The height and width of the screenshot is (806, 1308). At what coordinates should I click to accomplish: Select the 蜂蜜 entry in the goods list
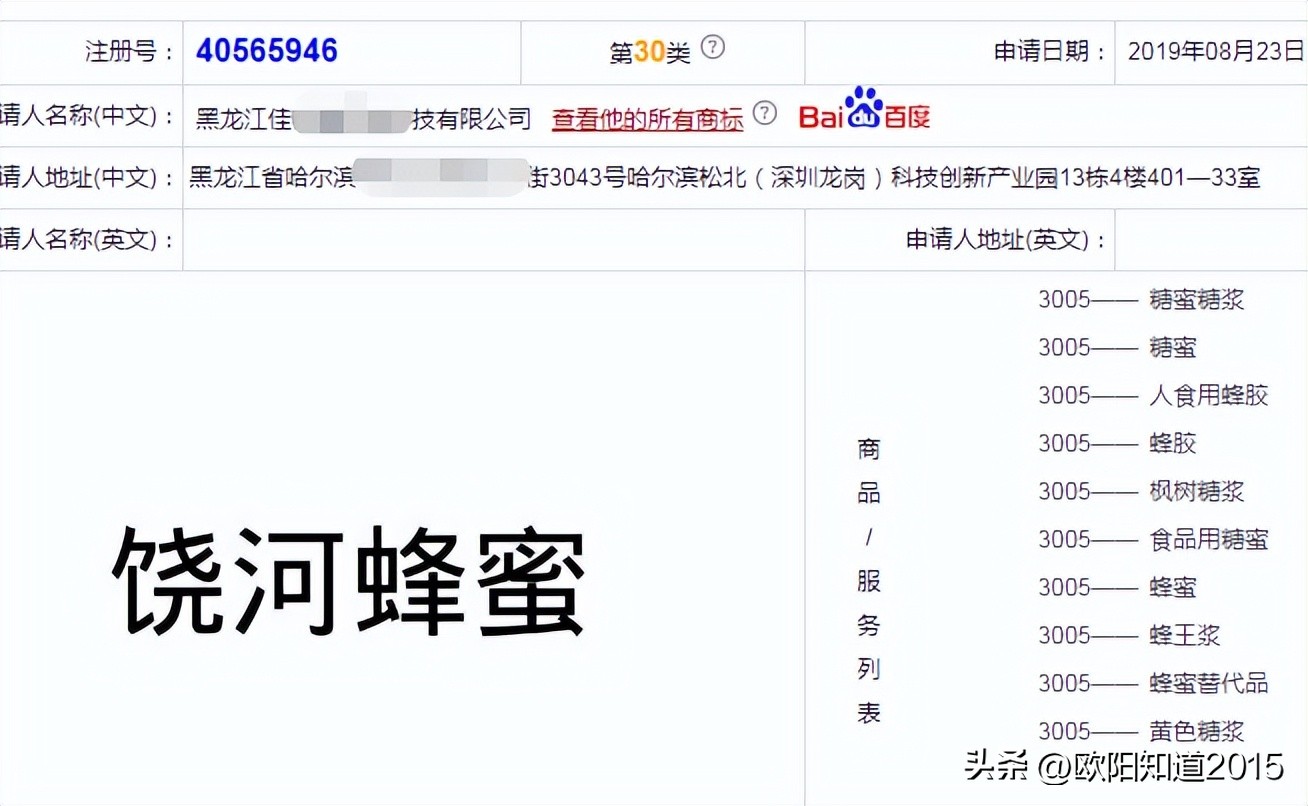point(1173,587)
